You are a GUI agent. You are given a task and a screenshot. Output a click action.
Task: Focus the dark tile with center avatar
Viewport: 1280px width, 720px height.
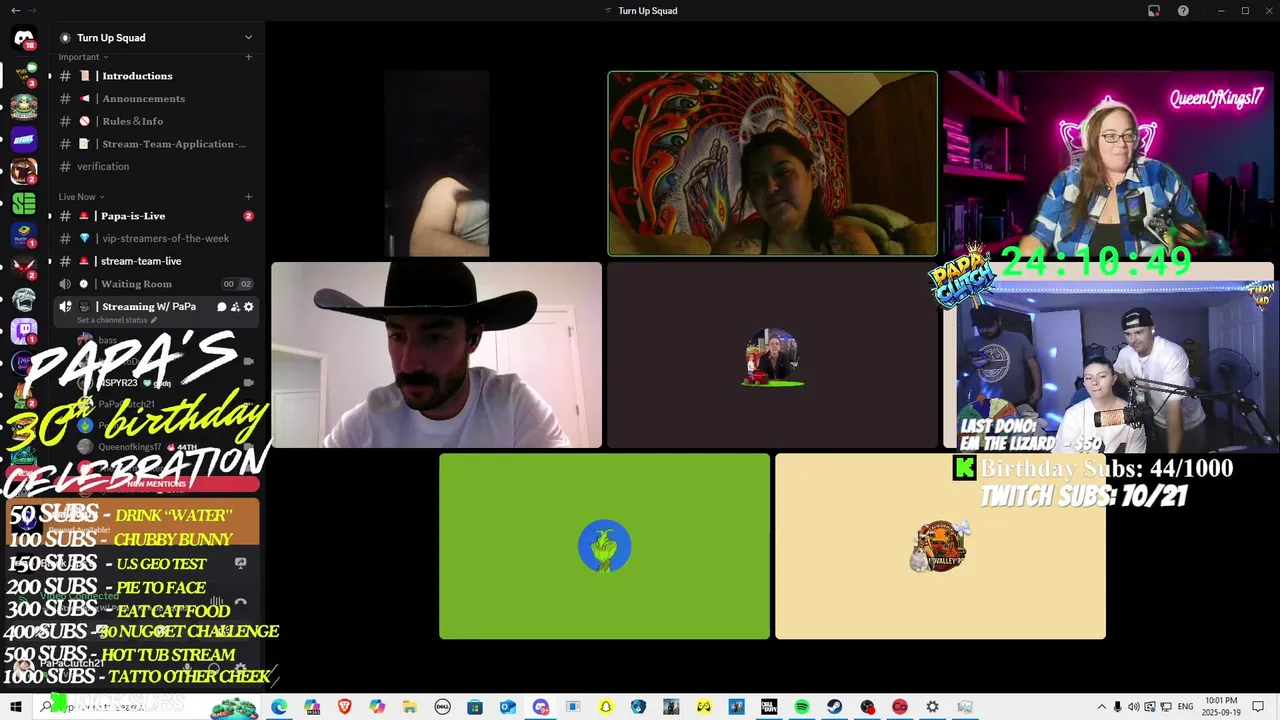(x=773, y=355)
